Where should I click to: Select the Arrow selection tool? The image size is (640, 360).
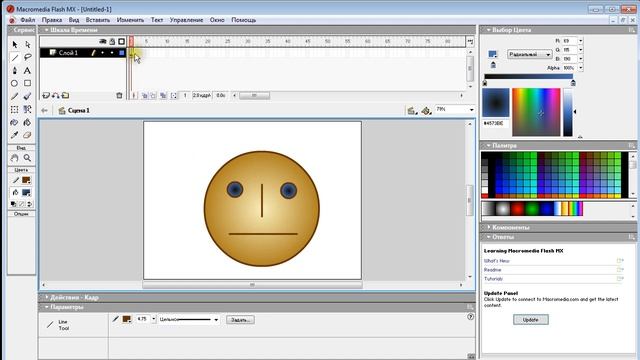[15, 44]
